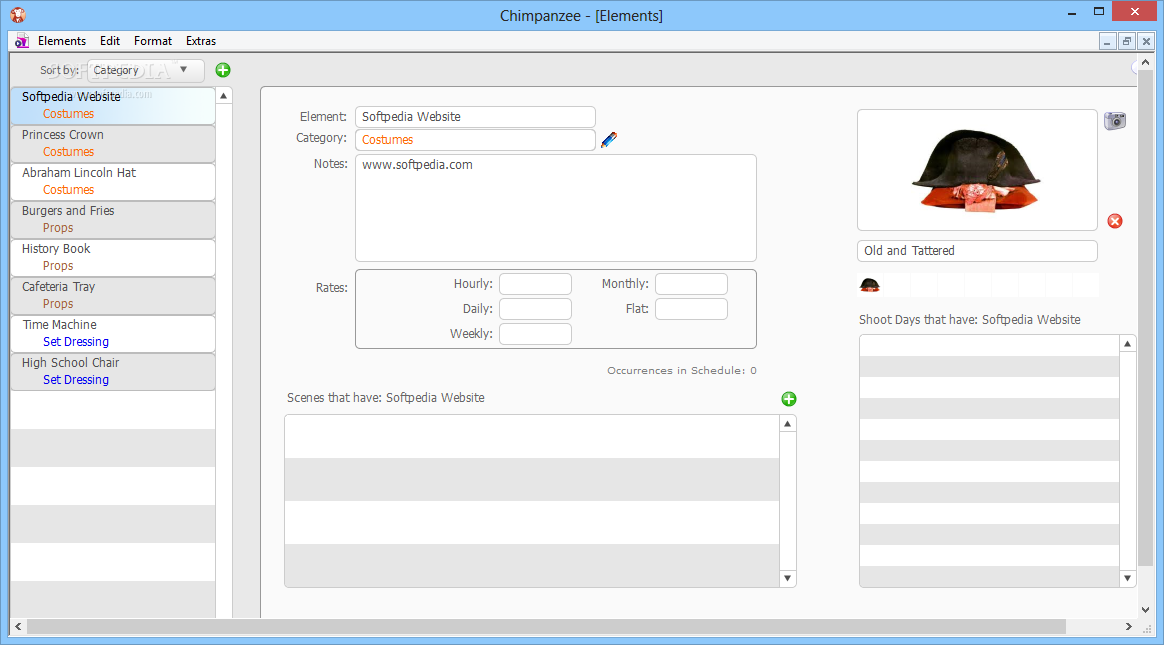Click the Daily rate field
This screenshot has width=1164, height=645.
pos(535,309)
